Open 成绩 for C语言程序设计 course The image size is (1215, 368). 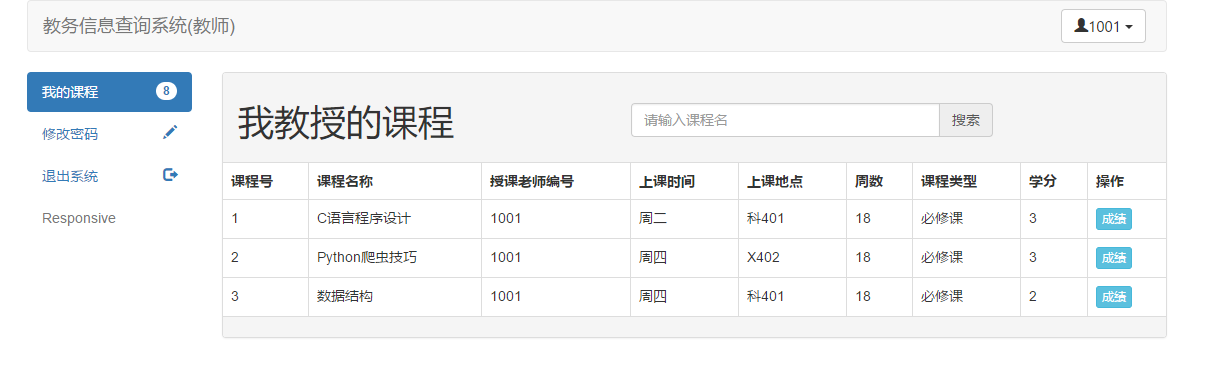(1114, 219)
